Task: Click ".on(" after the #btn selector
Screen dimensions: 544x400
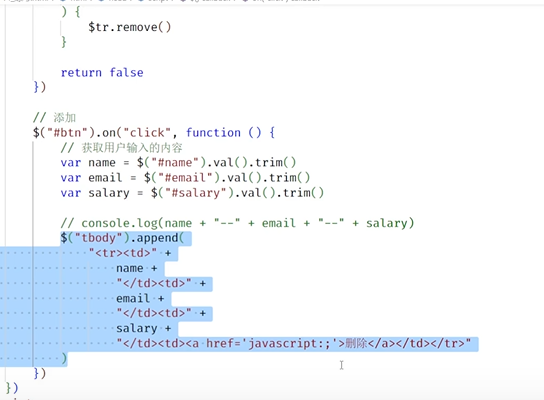Action: coord(109,133)
